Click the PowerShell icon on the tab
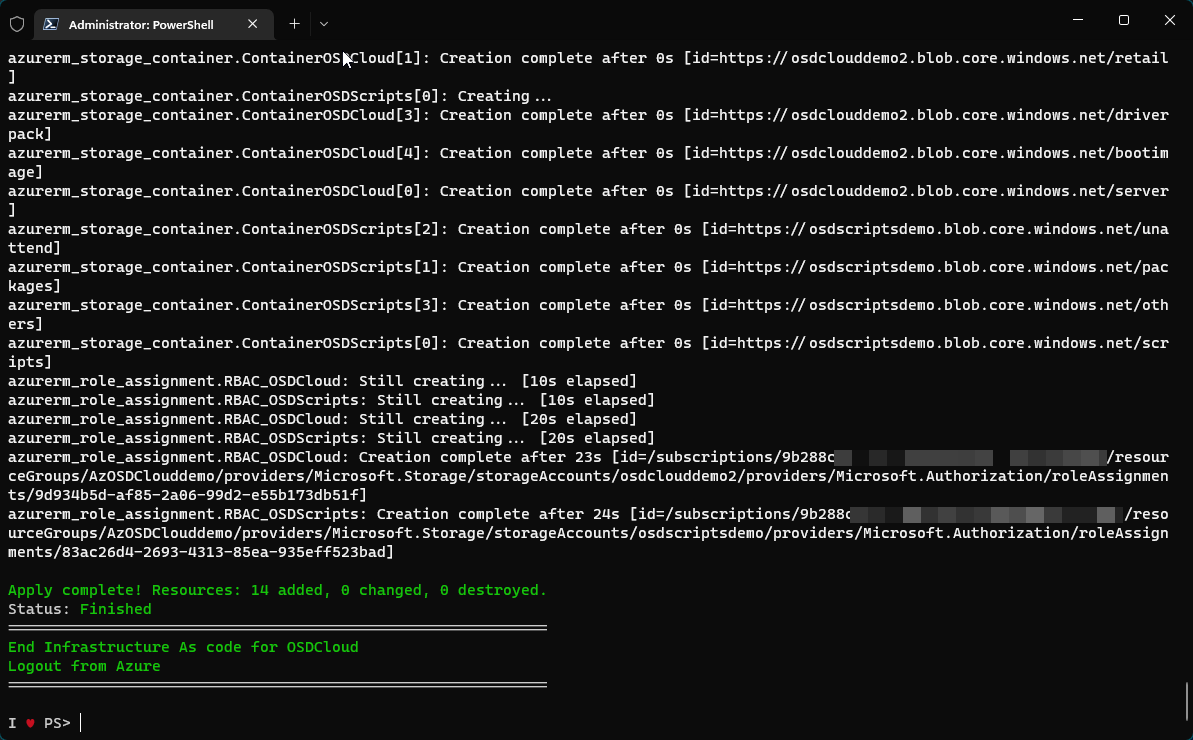The height and width of the screenshot is (740, 1193). [x=51, y=24]
